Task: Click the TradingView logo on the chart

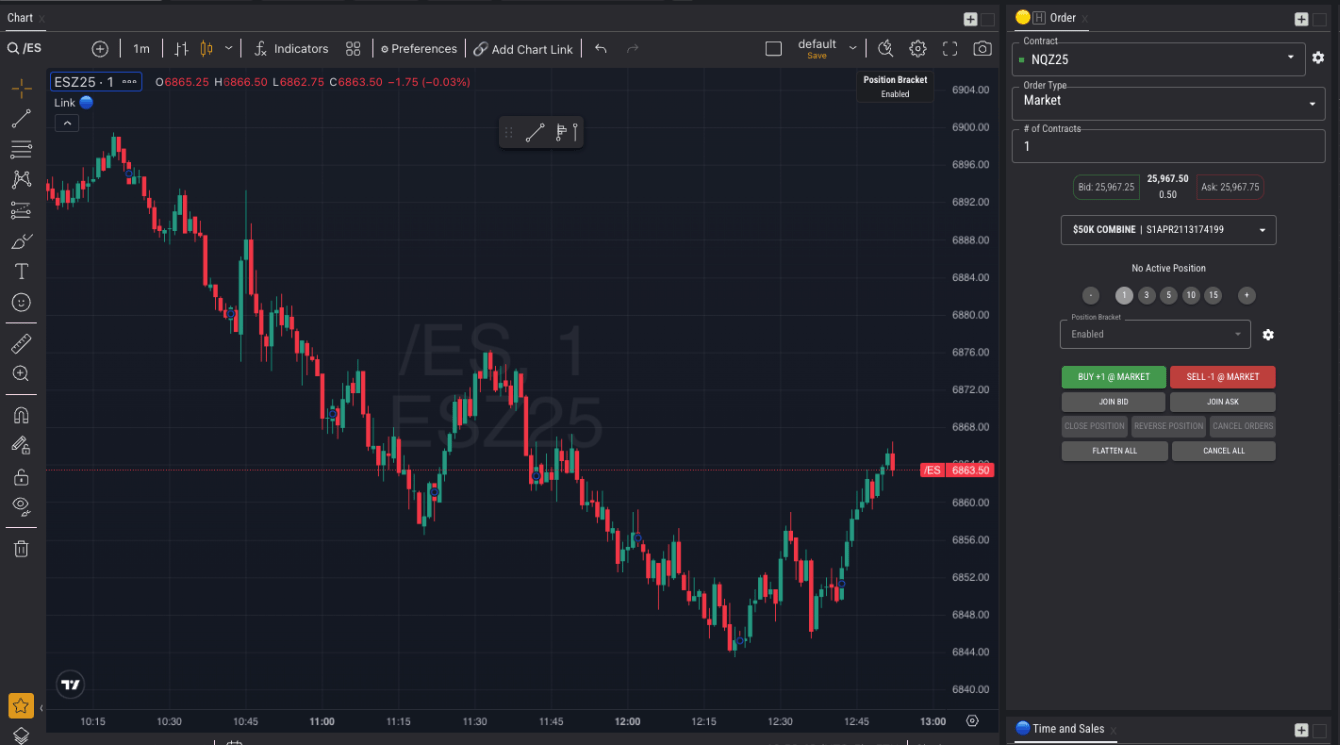Action: click(71, 685)
